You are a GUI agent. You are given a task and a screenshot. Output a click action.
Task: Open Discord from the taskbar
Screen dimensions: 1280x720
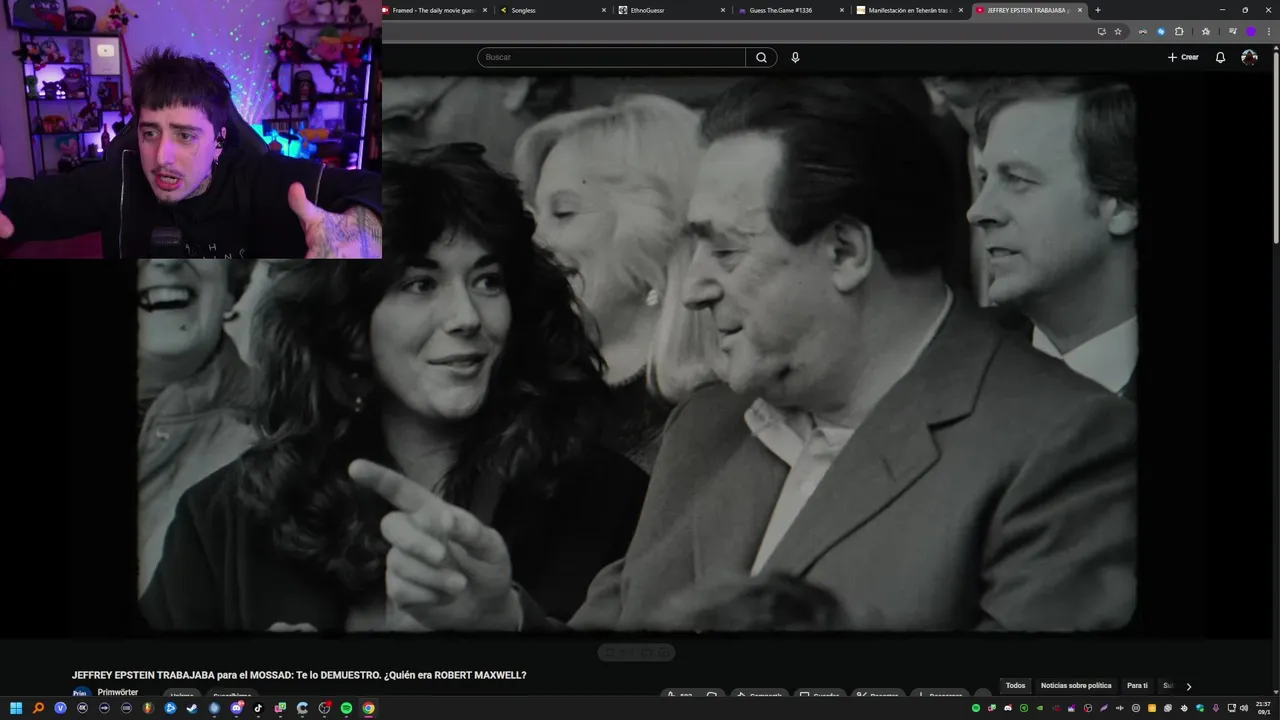pyautogui.click(x=237, y=708)
